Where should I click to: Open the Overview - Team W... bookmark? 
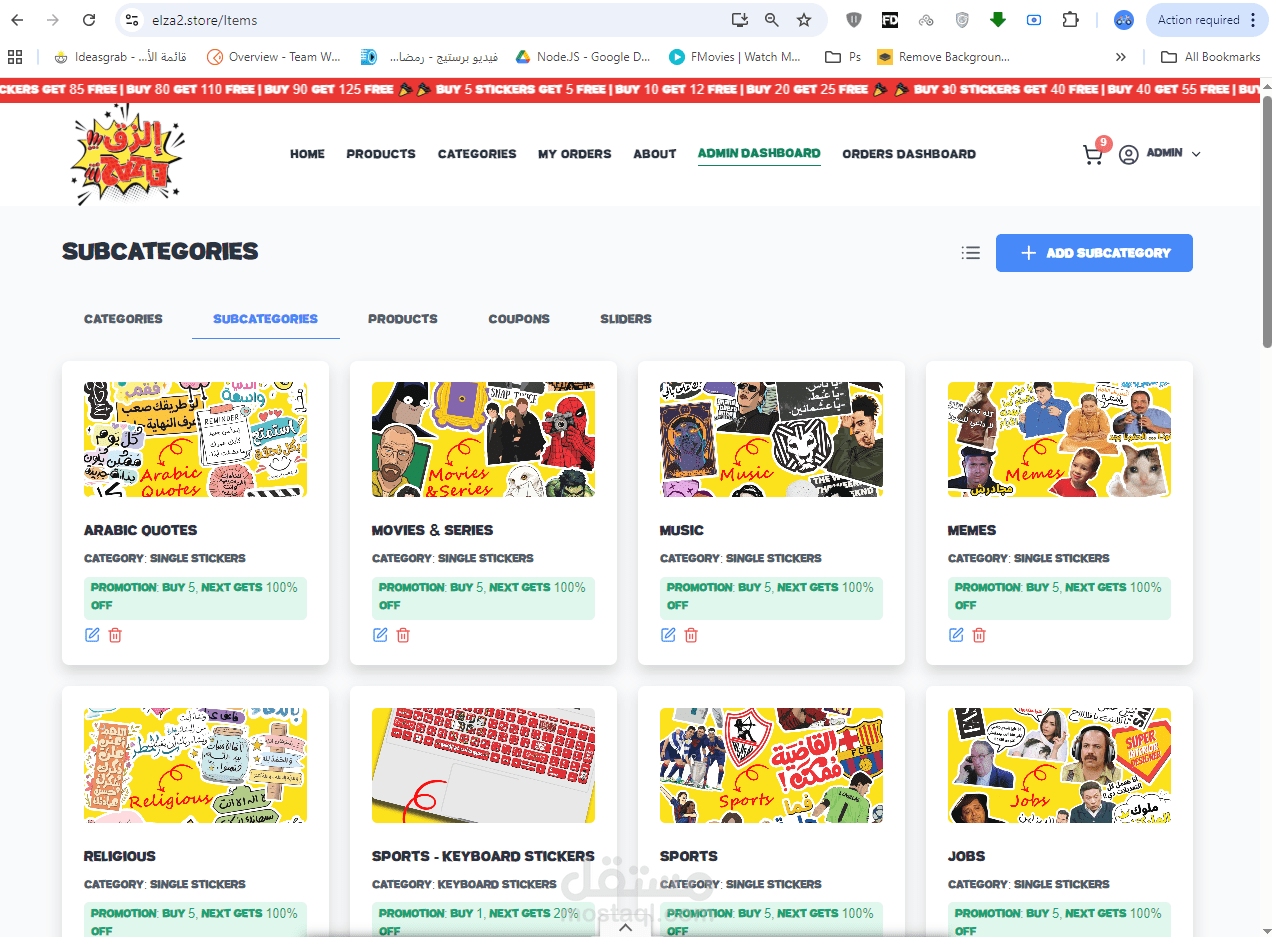(274, 57)
